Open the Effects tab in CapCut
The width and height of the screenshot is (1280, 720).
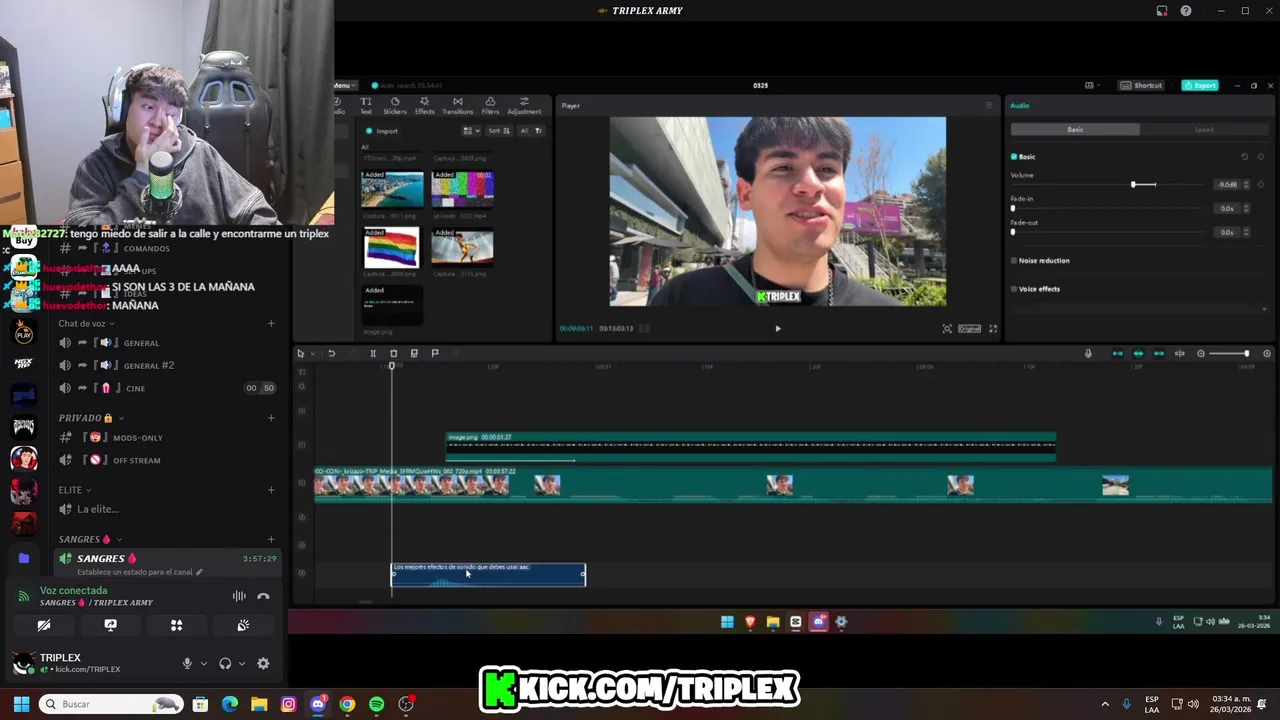pos(425,105)
